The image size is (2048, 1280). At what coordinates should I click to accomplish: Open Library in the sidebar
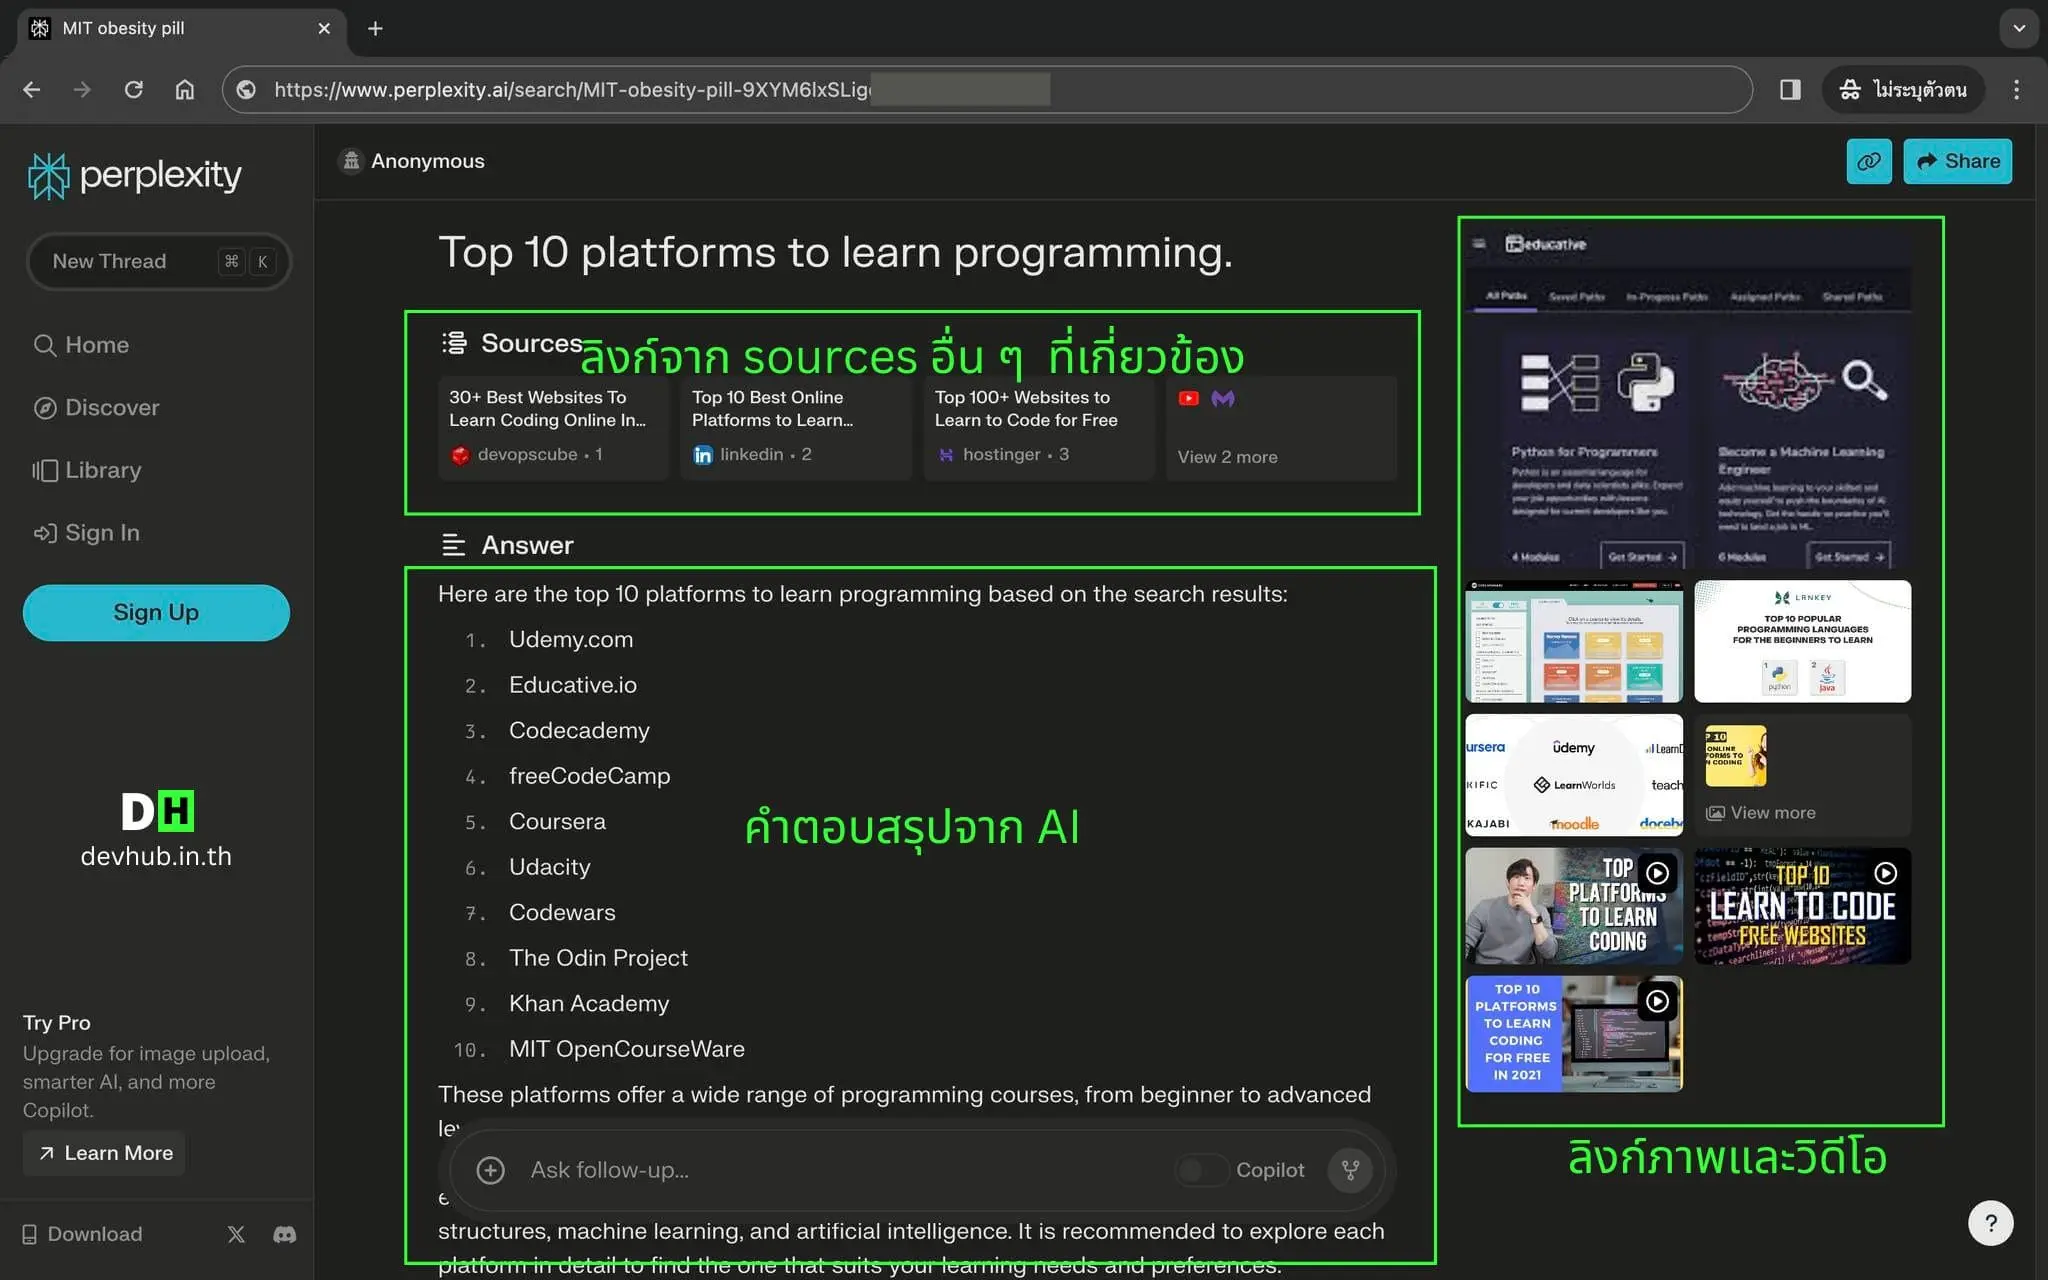(87, 470)
